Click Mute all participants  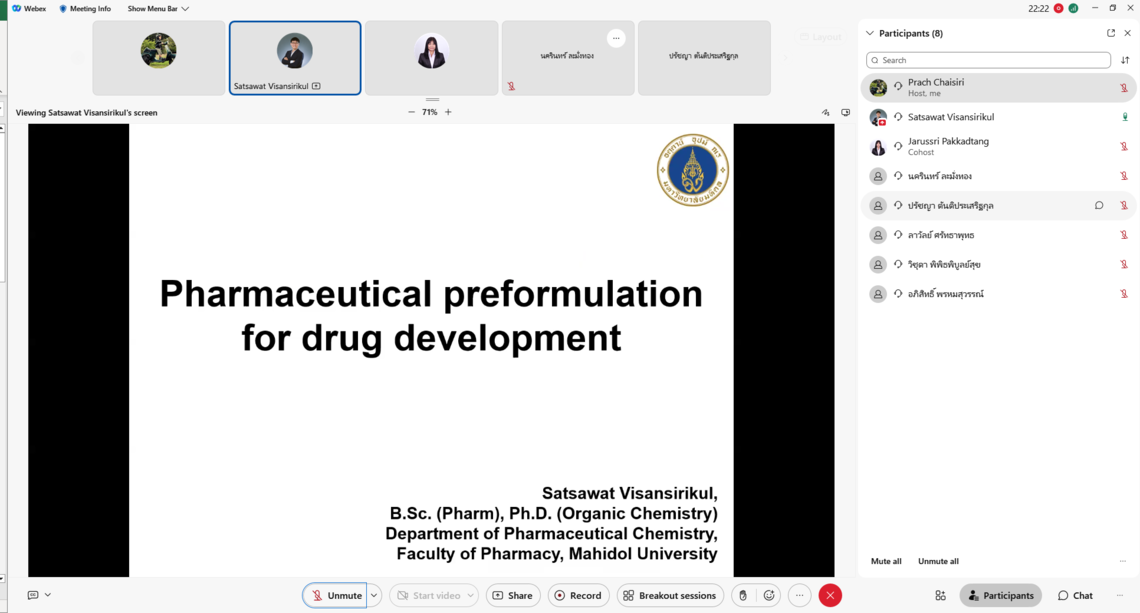pyautogui.click(x=886, y=561)
